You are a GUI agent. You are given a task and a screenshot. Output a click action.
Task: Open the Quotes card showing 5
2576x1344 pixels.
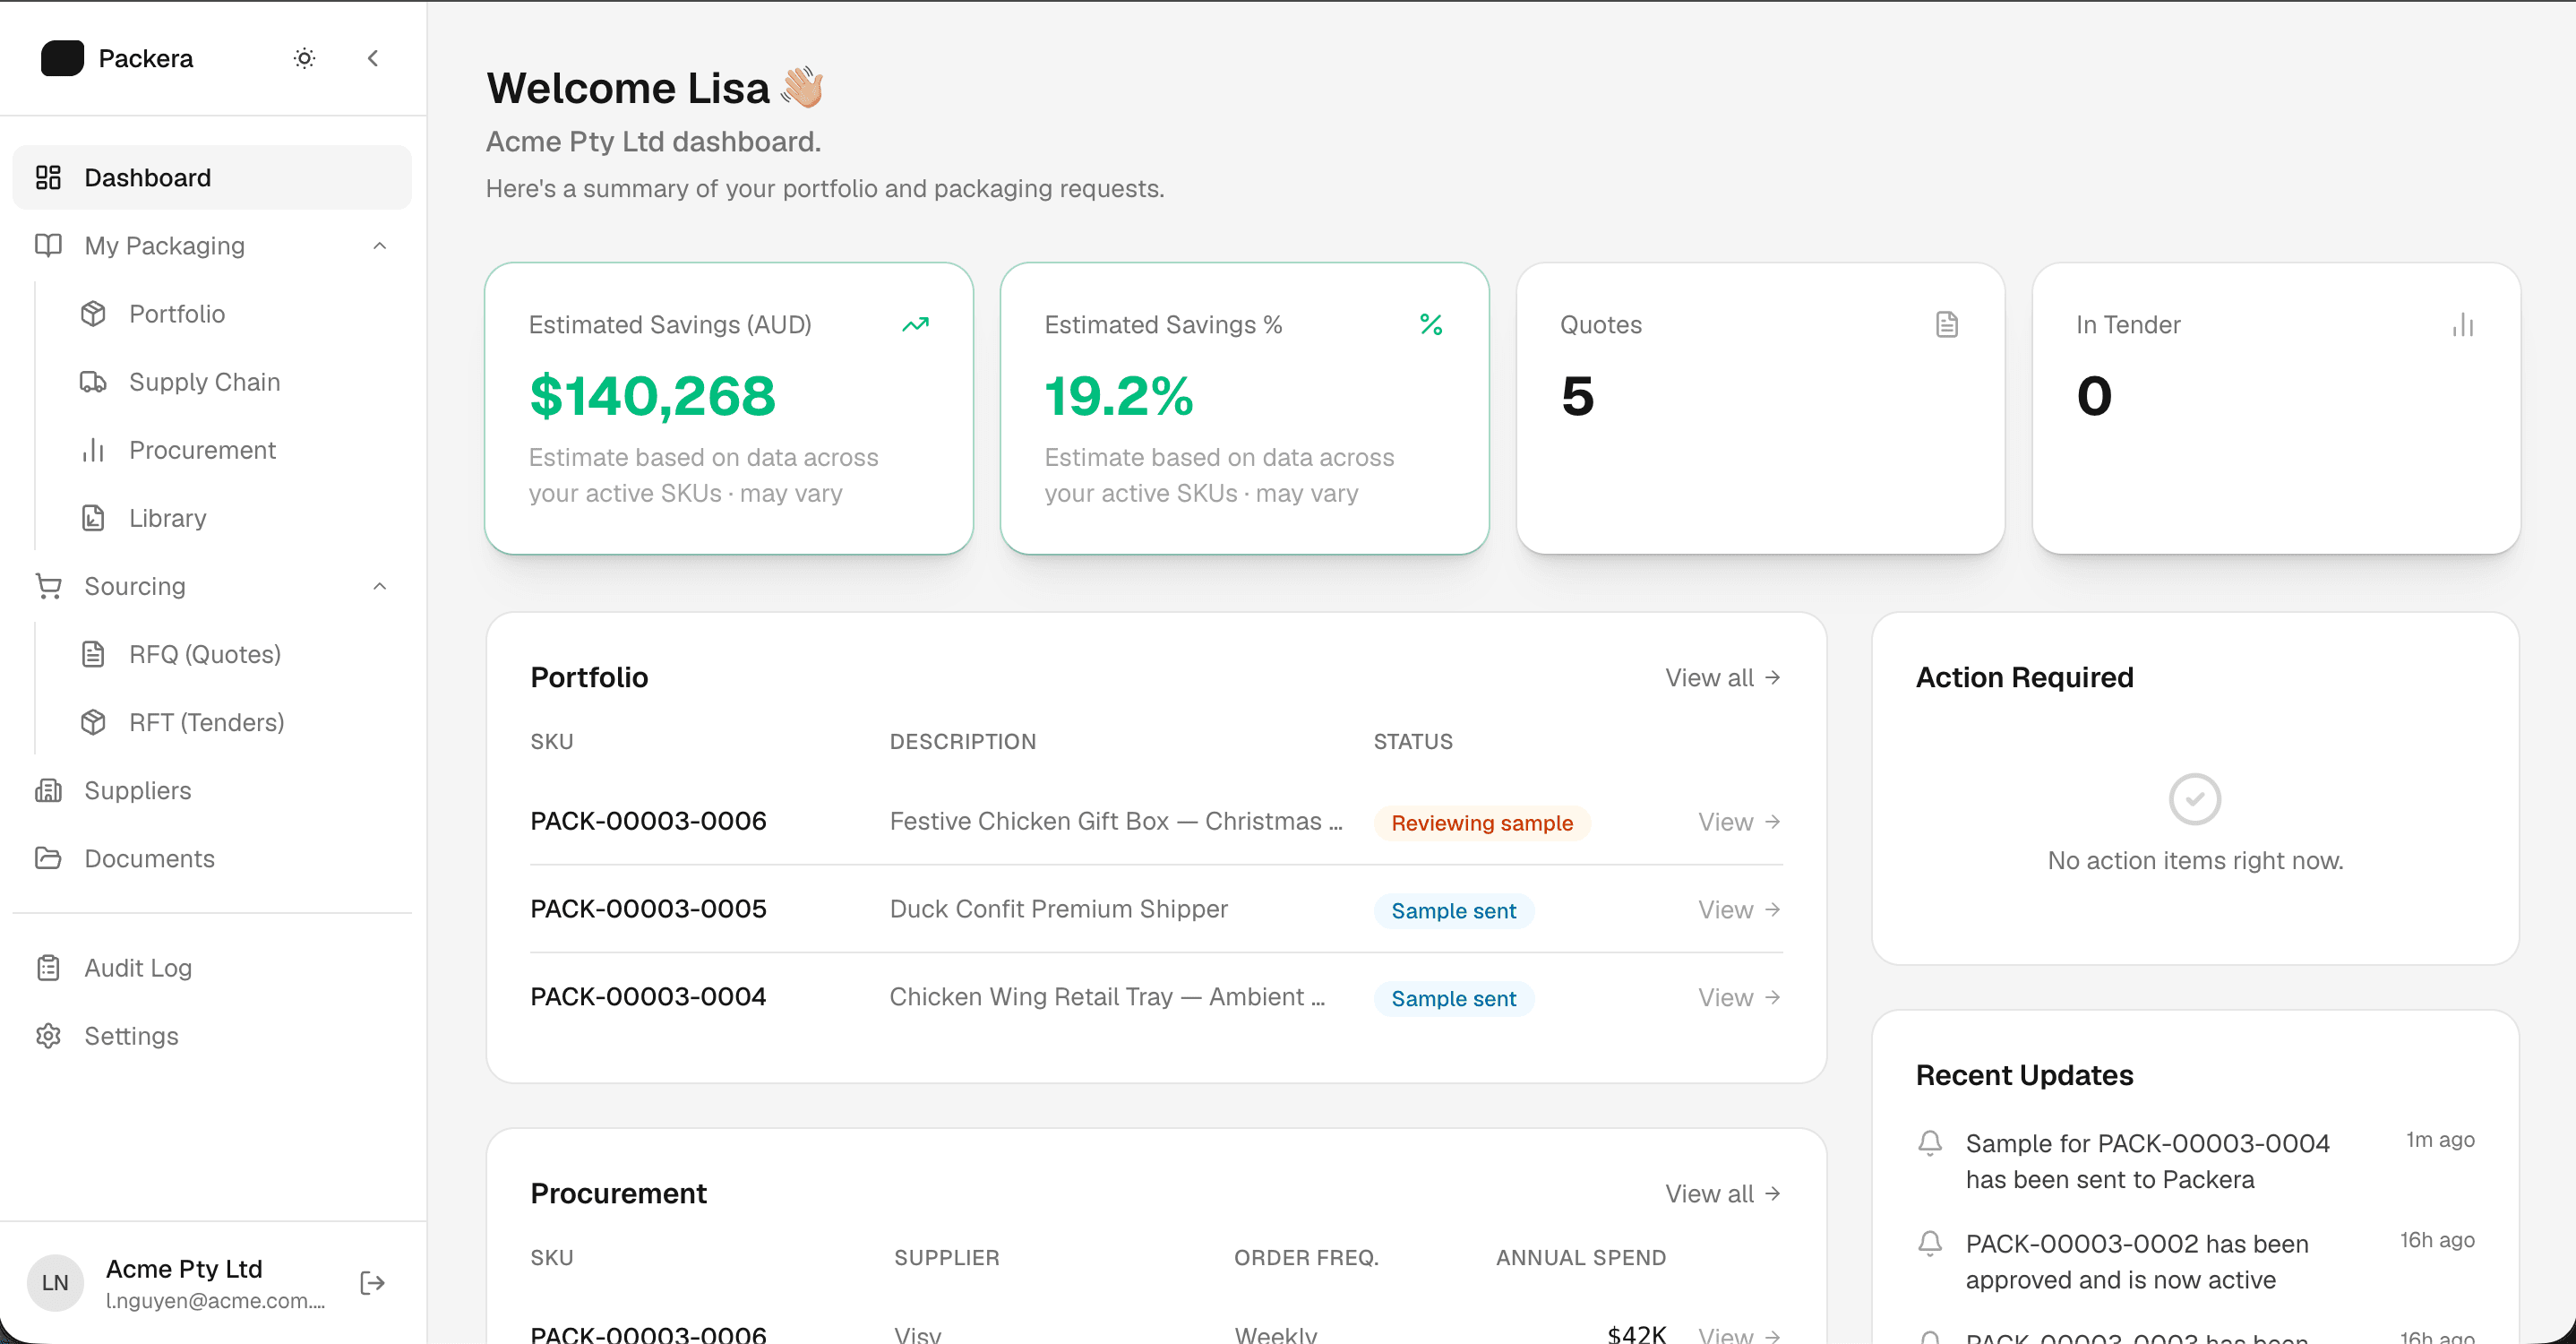(x=1760, y=408)
